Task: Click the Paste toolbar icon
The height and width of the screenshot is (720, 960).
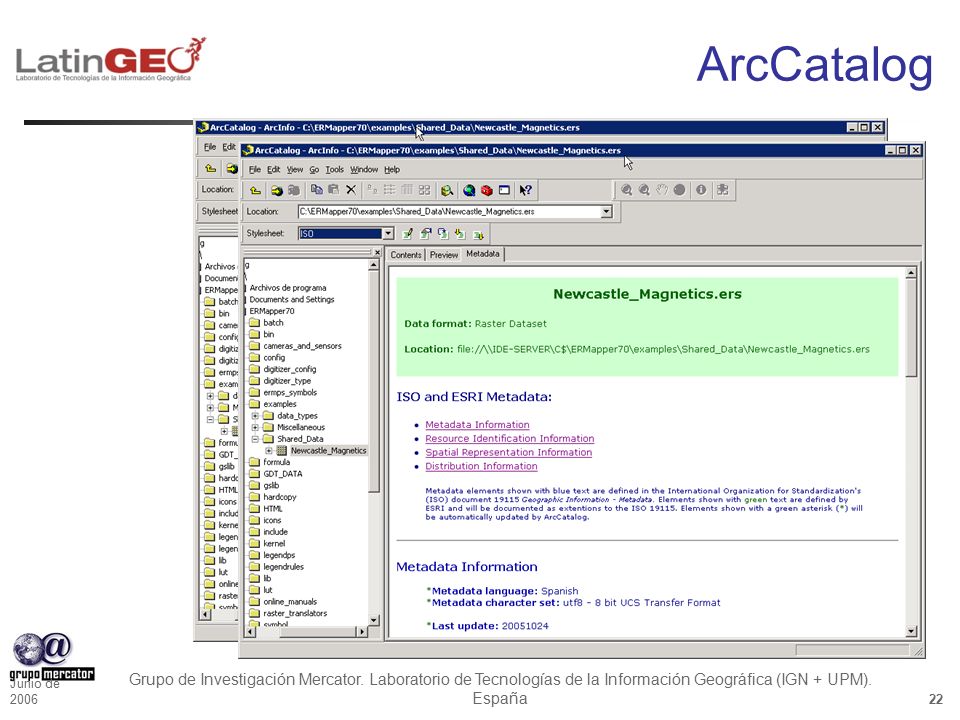Action: point(334,190)
